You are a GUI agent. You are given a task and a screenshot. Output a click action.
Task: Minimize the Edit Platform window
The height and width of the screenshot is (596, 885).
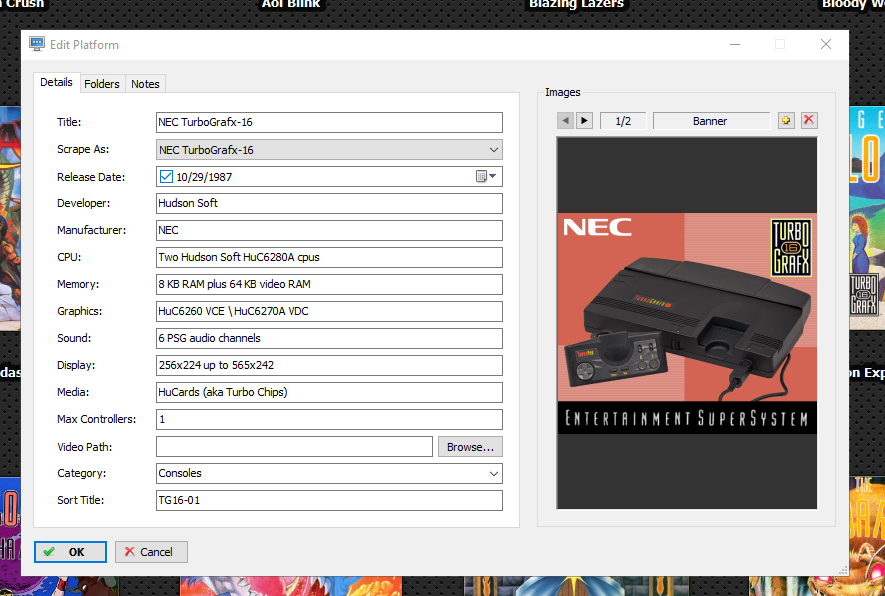[x=735, y=44]
